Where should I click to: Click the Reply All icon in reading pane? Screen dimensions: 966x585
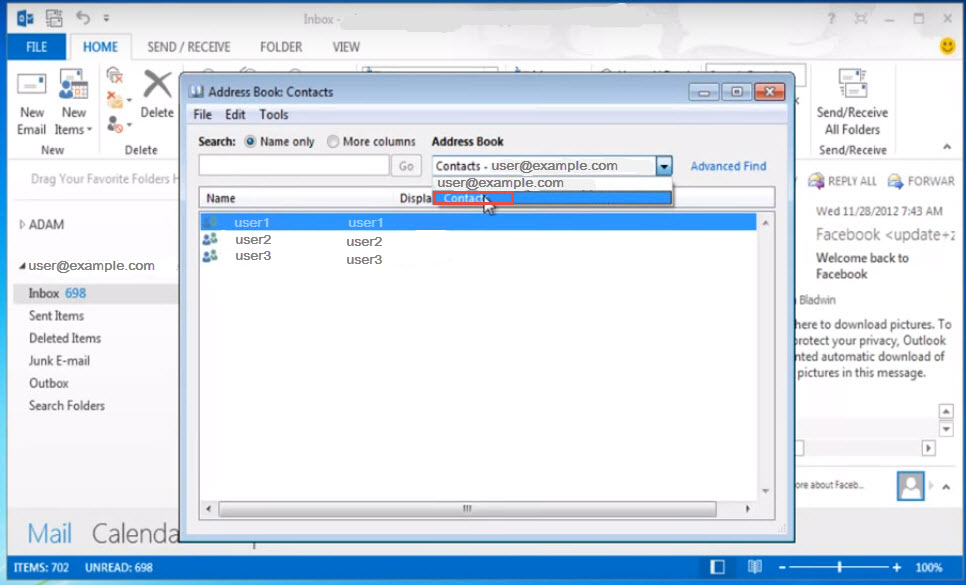point(816,181)
